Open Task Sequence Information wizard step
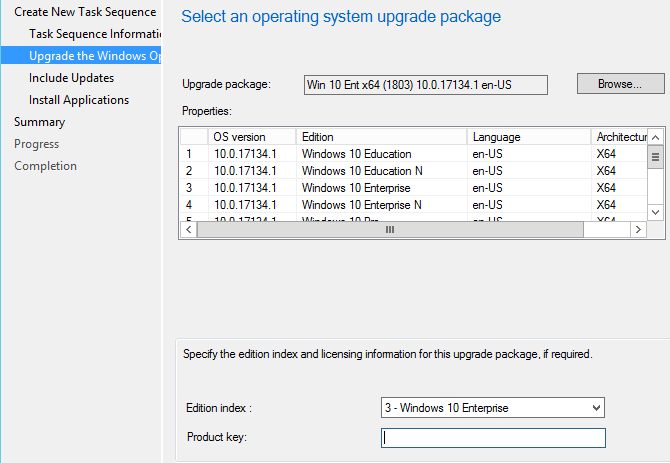 (95, 34)
